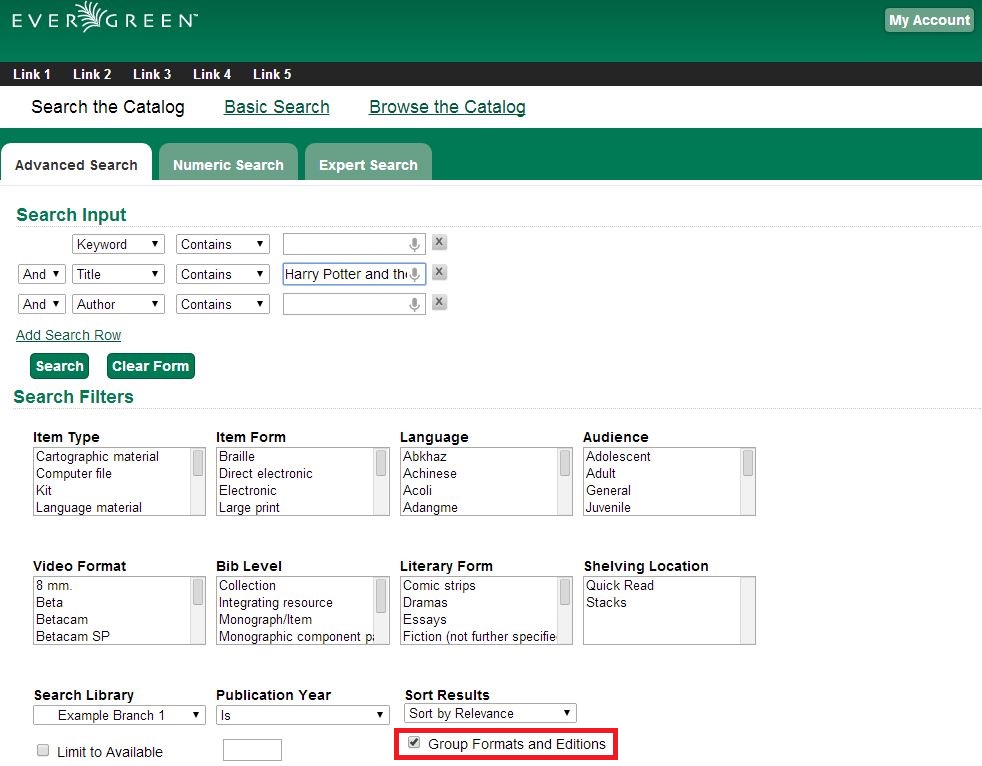Clear the Author row using its X icon

pos(438,302)
